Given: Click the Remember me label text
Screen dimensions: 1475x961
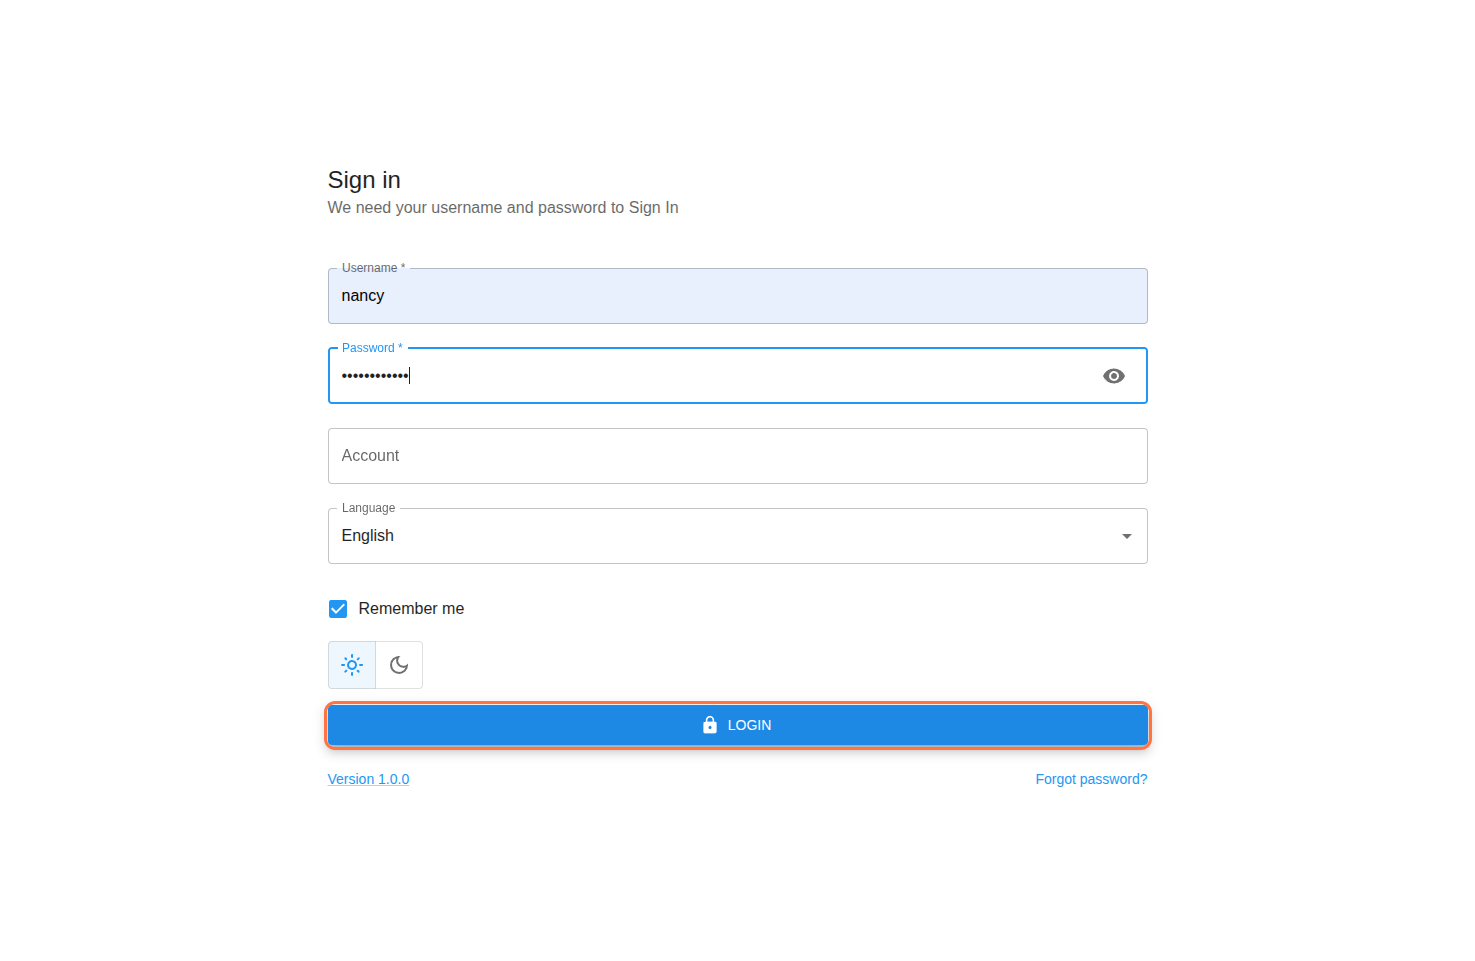Looking at the screenshot, I should tap(411, 609).
